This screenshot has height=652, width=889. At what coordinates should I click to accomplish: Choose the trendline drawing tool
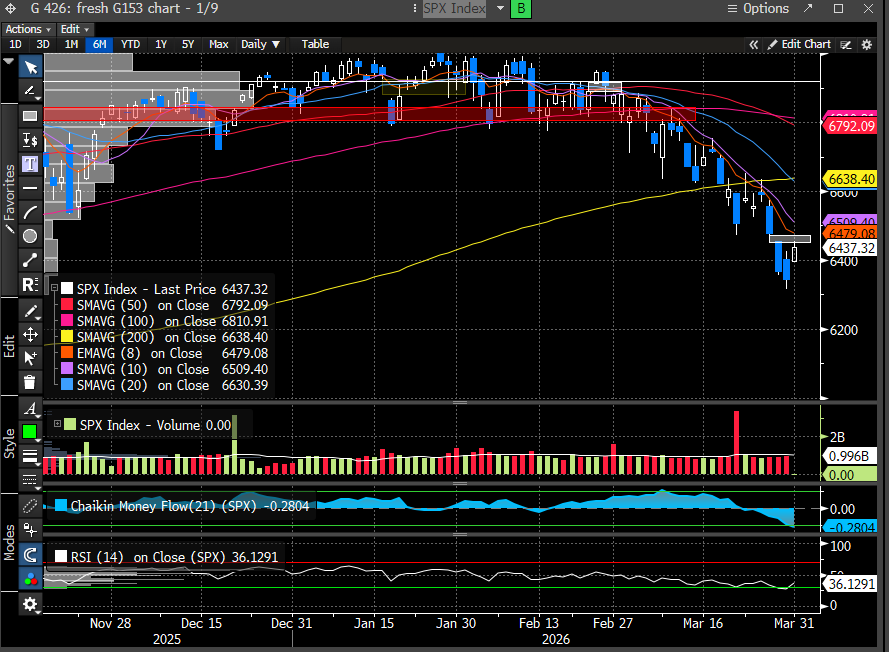(x=30, y=259)
